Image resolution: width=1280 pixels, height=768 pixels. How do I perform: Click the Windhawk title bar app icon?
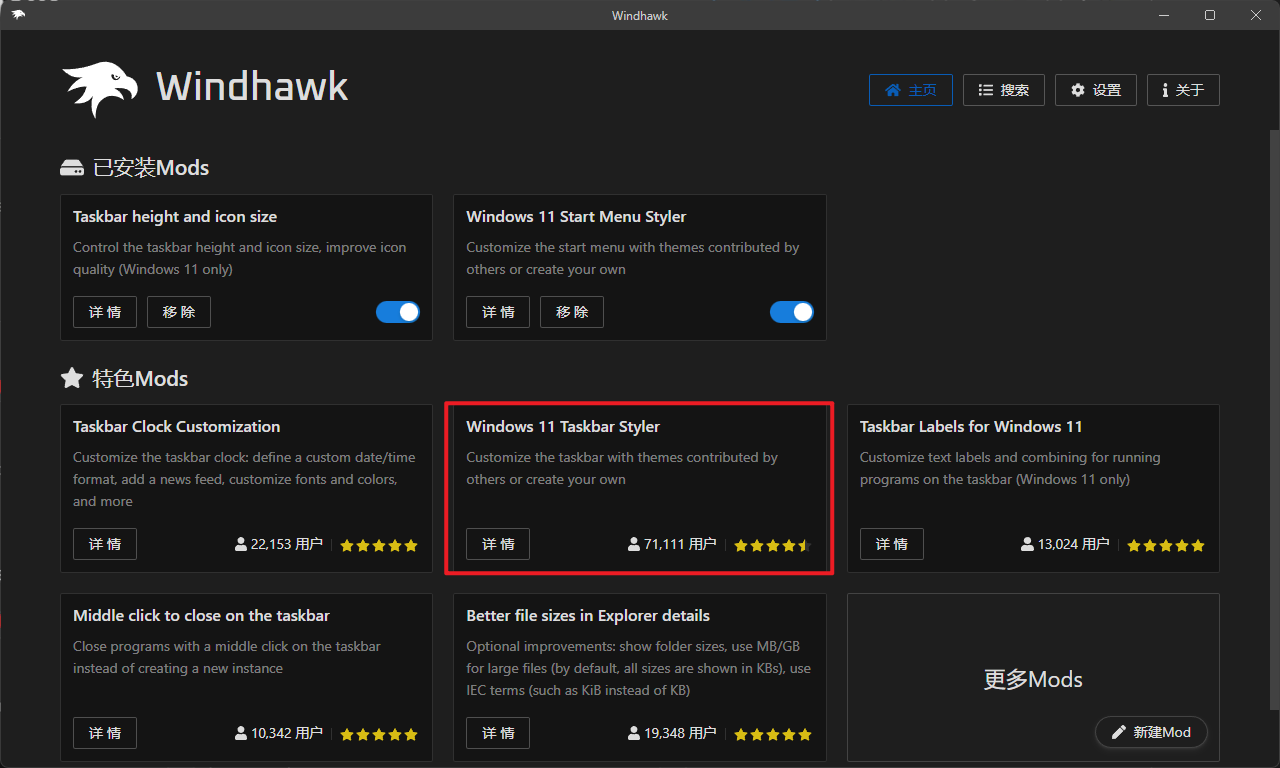pyautogui.click(x=18, y=14)
